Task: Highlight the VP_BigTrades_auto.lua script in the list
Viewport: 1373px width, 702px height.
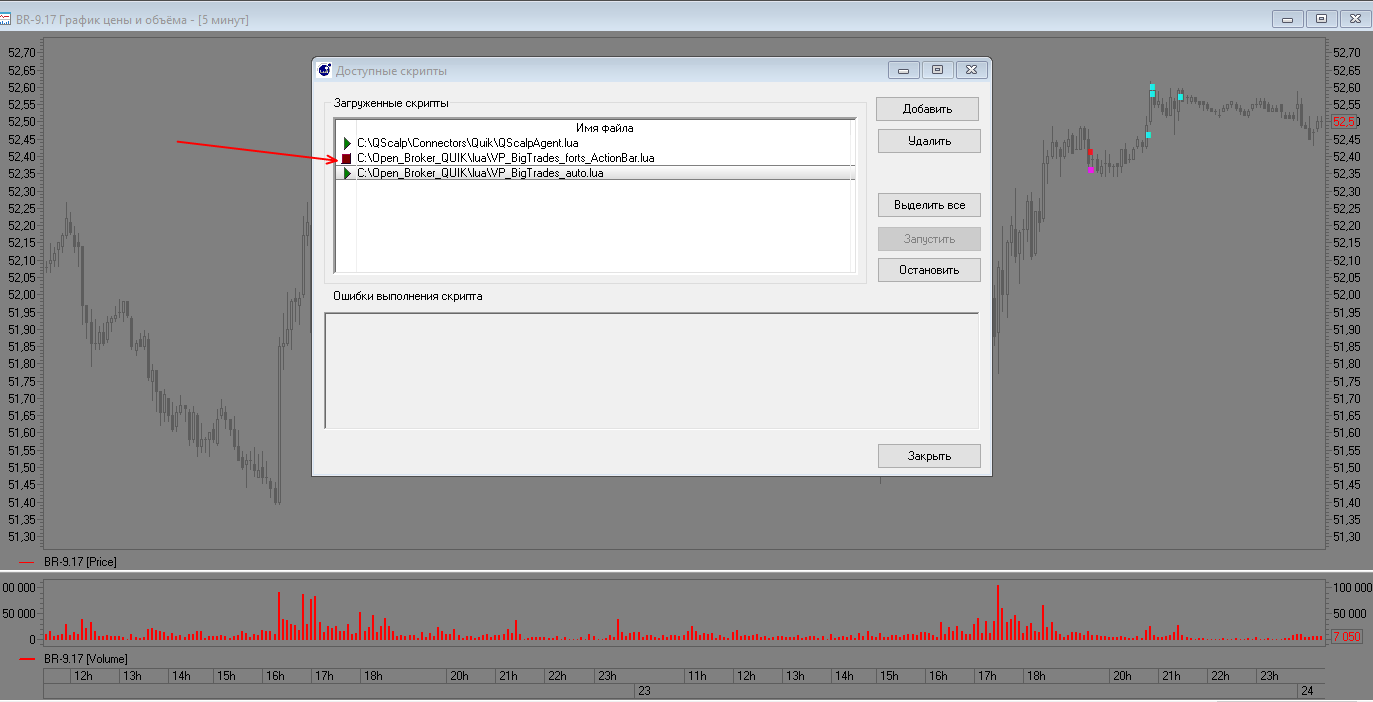Action: point(480,174)
